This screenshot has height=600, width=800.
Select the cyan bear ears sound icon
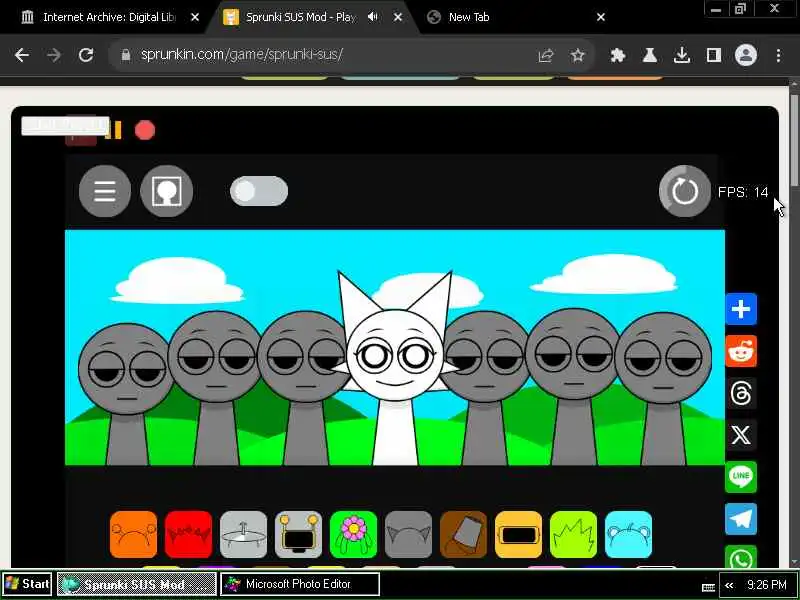(x=629, y=534)
